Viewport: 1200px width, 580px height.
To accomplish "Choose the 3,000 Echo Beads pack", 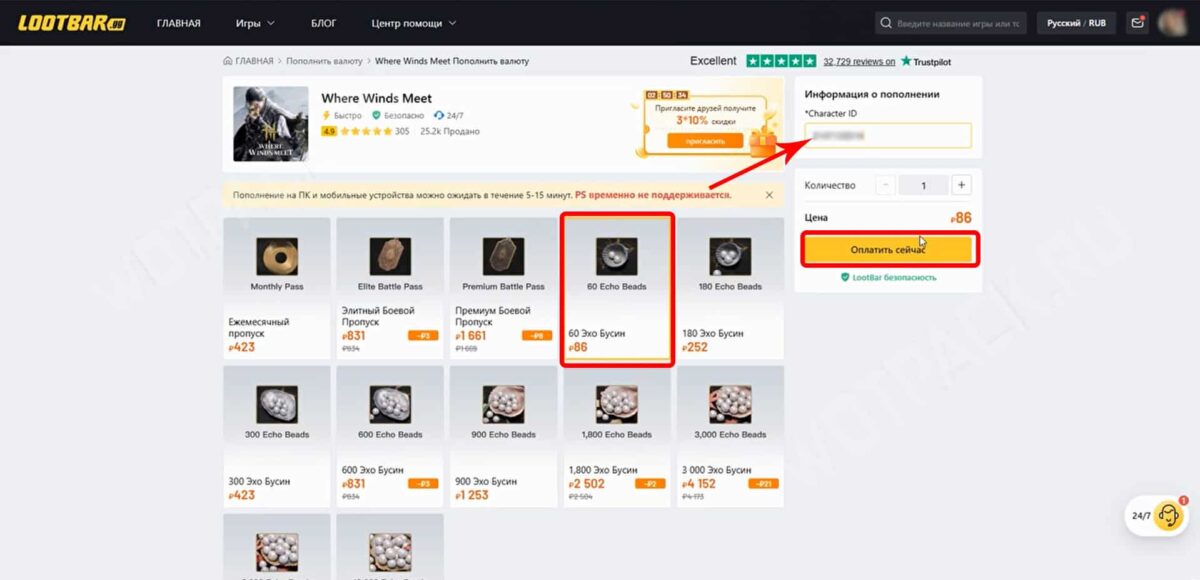I will (x=730, y=437).
